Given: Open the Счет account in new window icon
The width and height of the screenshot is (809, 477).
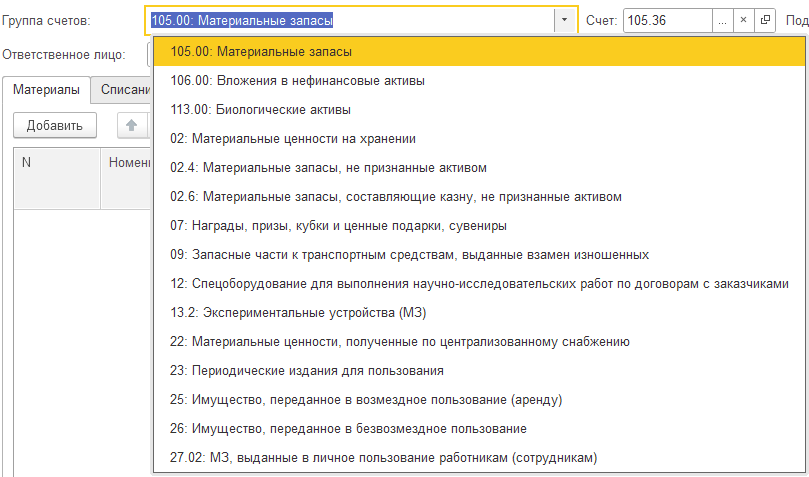Looking at the screenshot, I should 765,21.
